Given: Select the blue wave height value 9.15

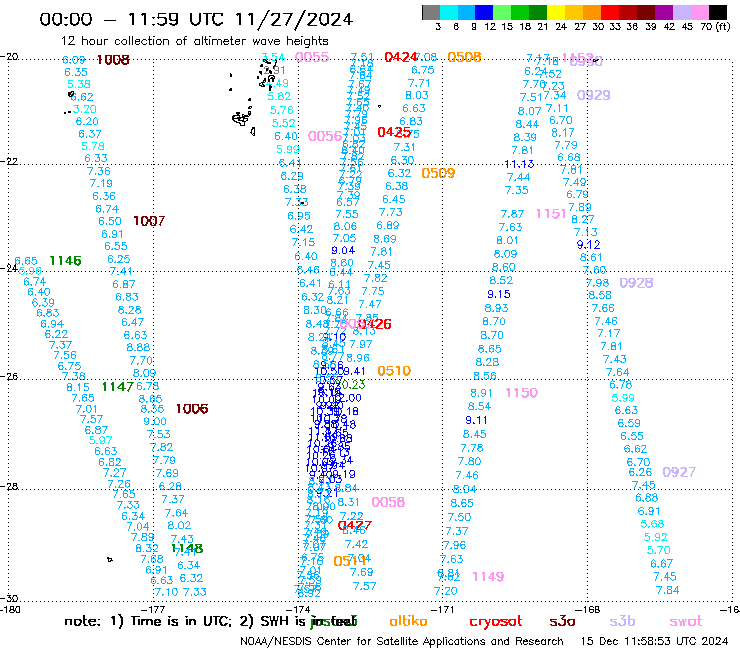Looking at the screenshot, I should (499, 294).
